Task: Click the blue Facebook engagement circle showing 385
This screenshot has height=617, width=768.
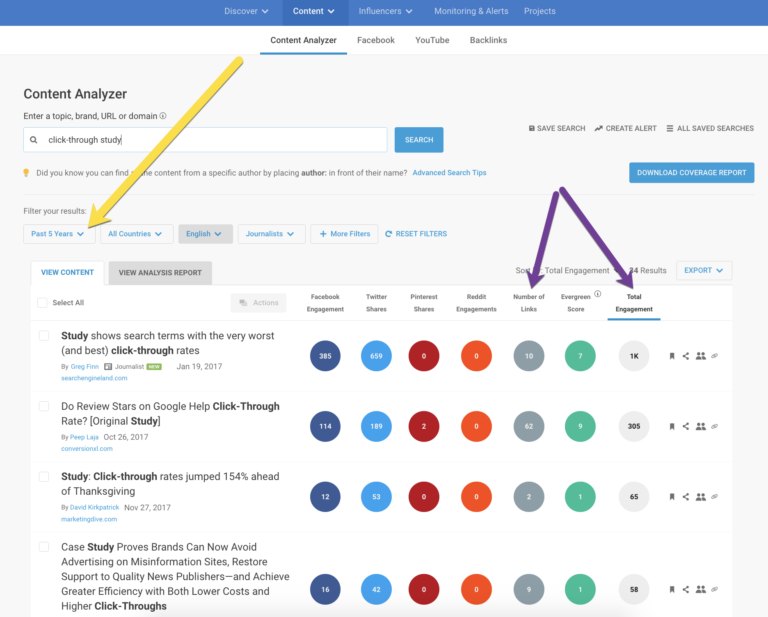Action: [325, 356]
